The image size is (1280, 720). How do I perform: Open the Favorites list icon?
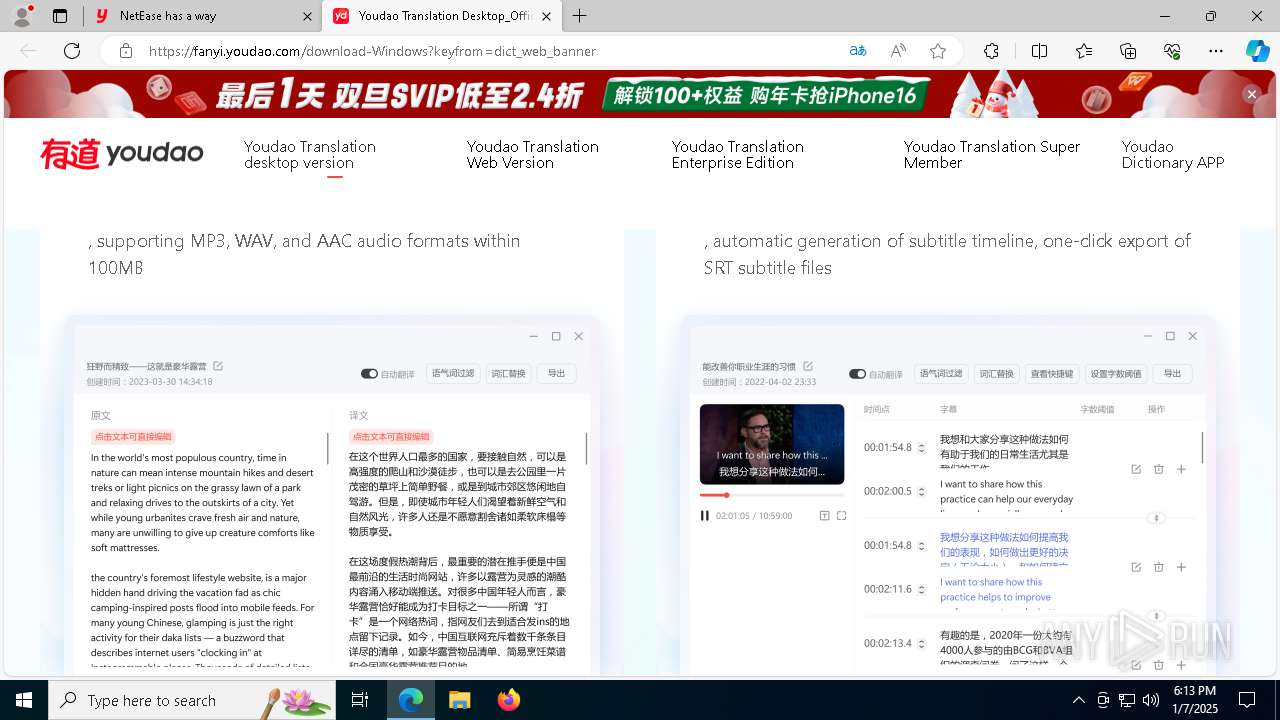point(1084,51)
